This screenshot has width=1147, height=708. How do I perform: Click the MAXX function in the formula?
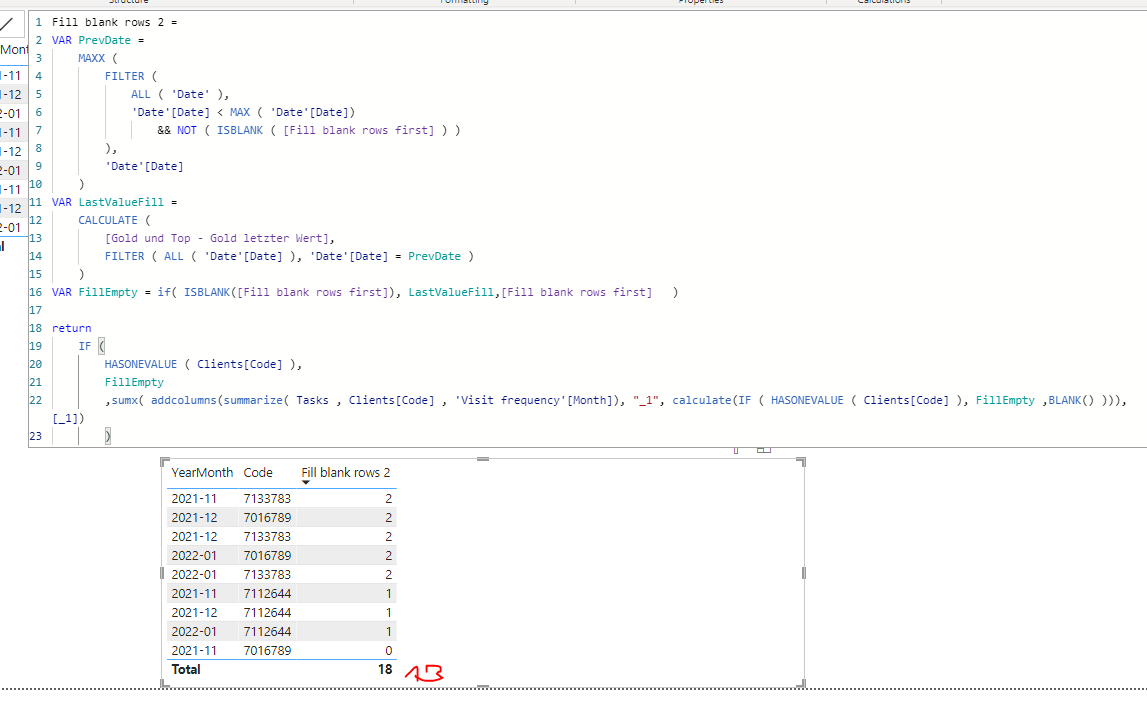(91, 58)
